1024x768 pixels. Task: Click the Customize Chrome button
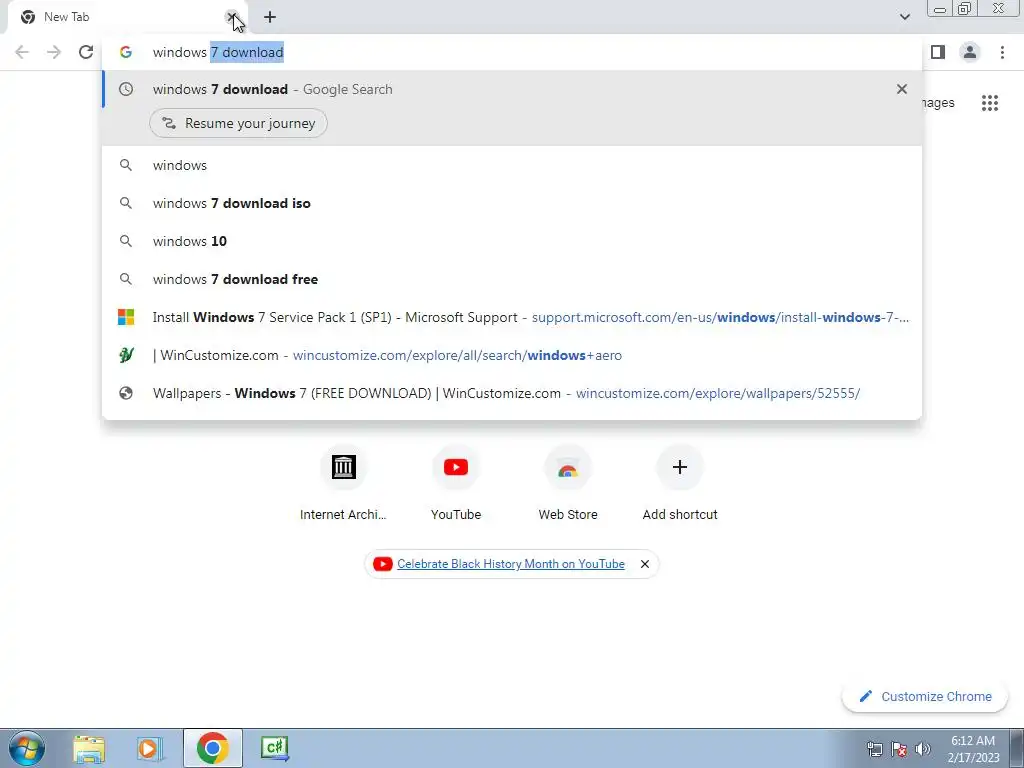[x=925, y=696]
